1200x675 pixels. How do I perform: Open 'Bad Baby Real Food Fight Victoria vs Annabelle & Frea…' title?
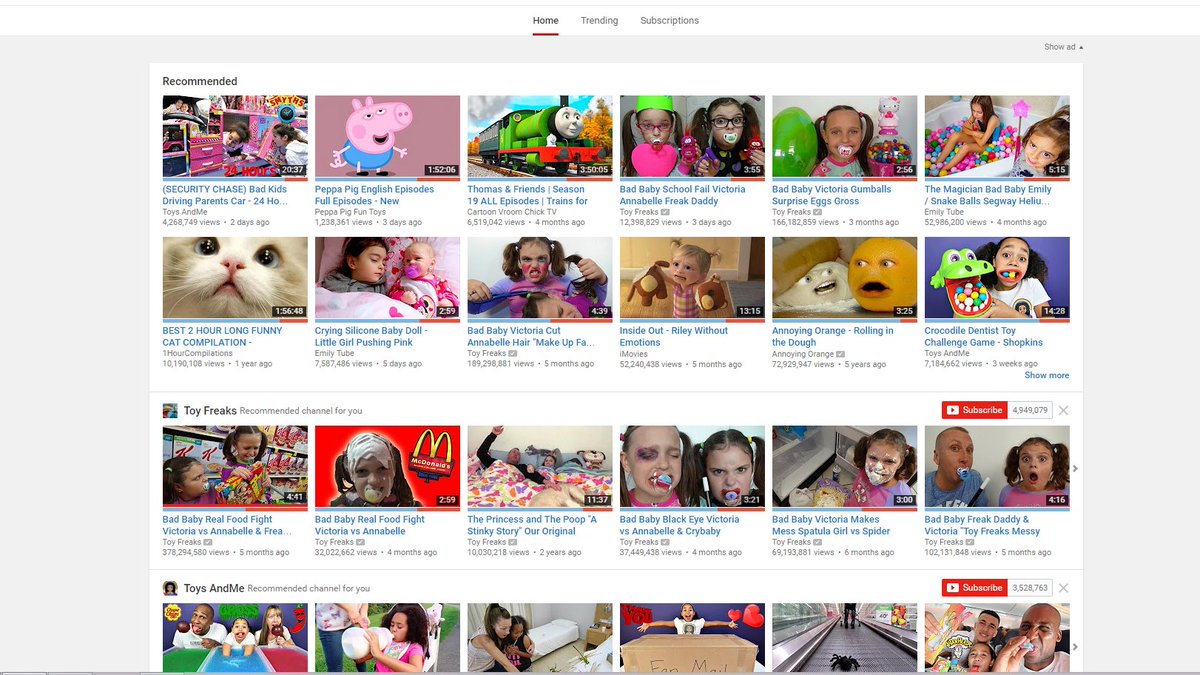click(x=228, y=525)
